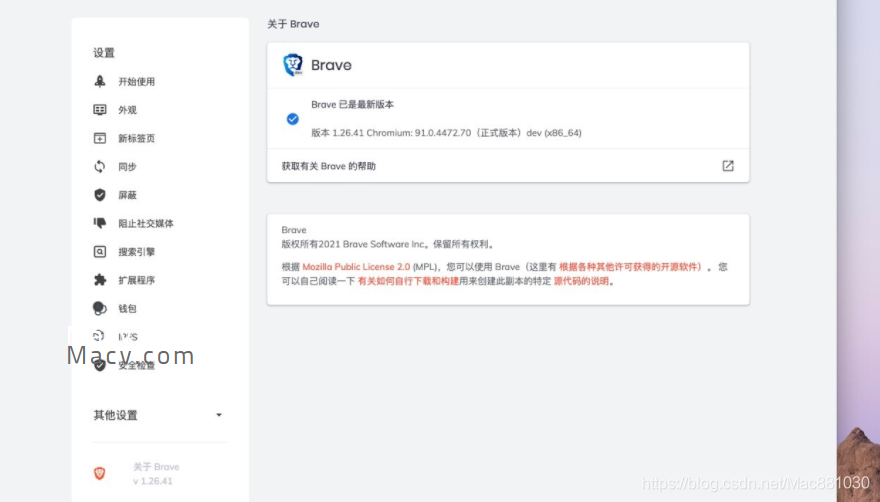Open the 搜索引擎 settings page

tap(136, 252)
